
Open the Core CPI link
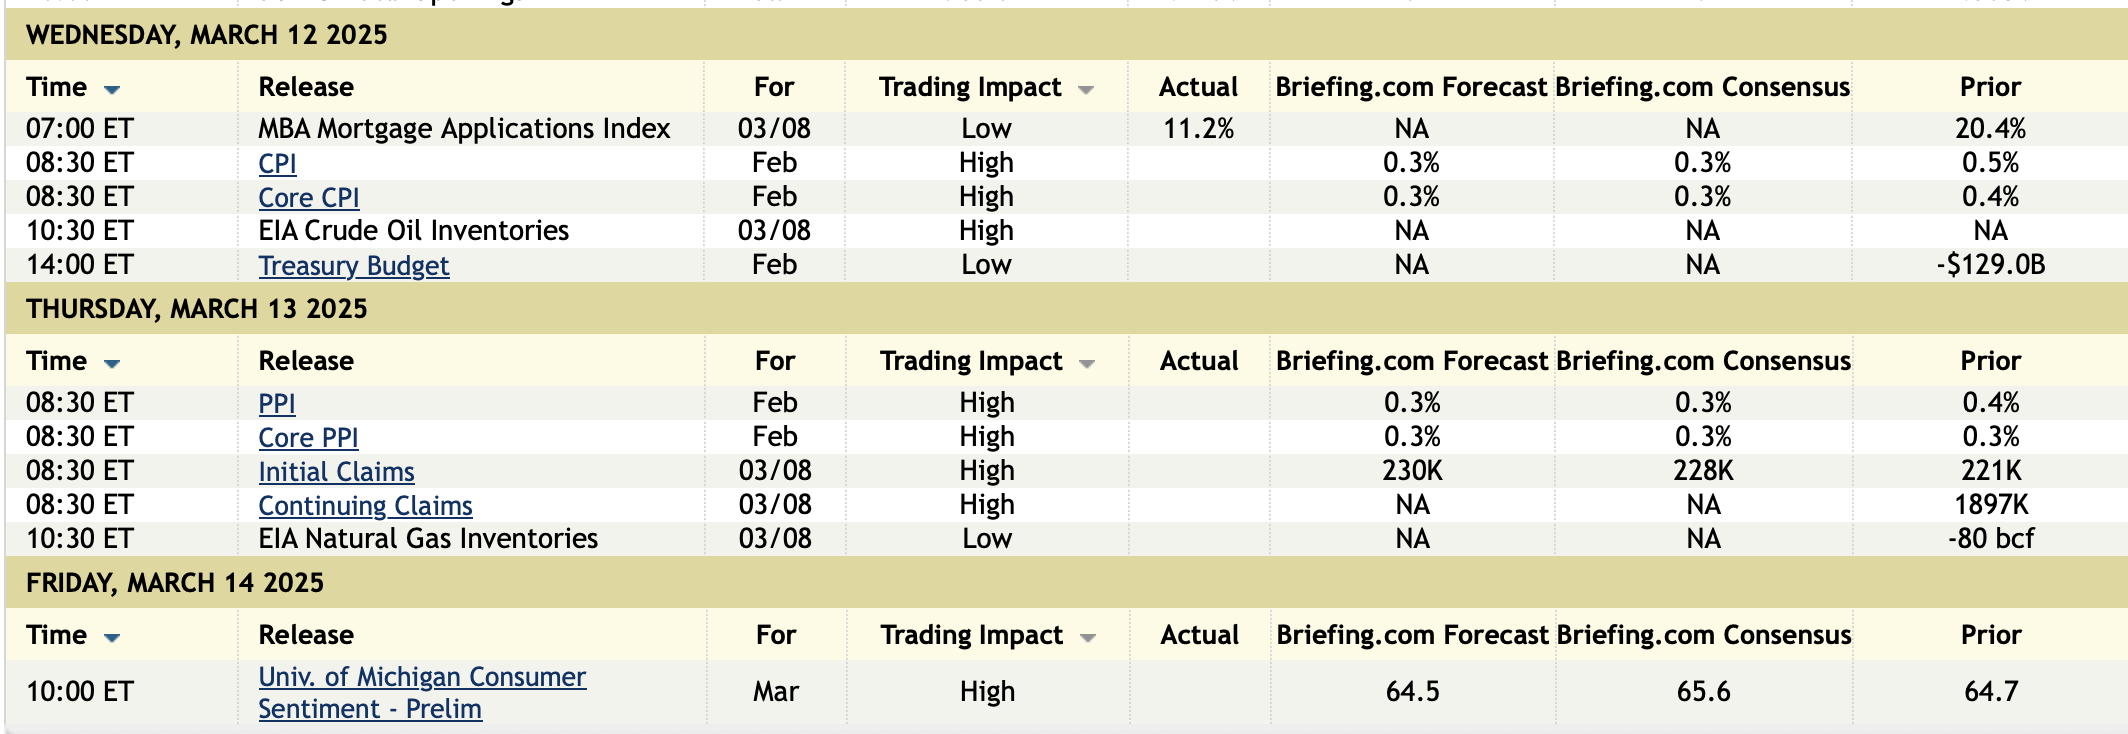point(308,197)
